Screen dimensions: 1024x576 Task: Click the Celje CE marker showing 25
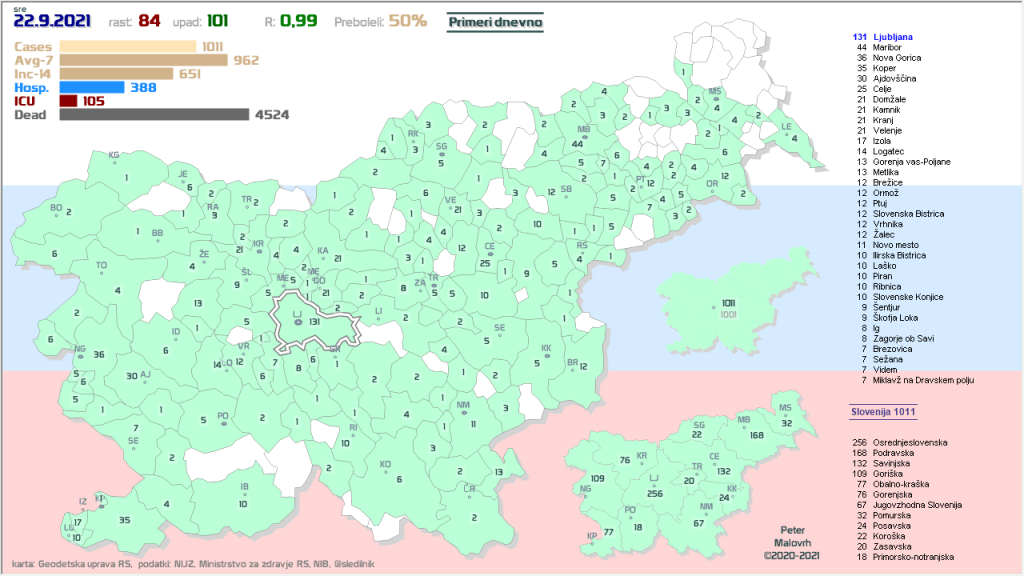489,256
